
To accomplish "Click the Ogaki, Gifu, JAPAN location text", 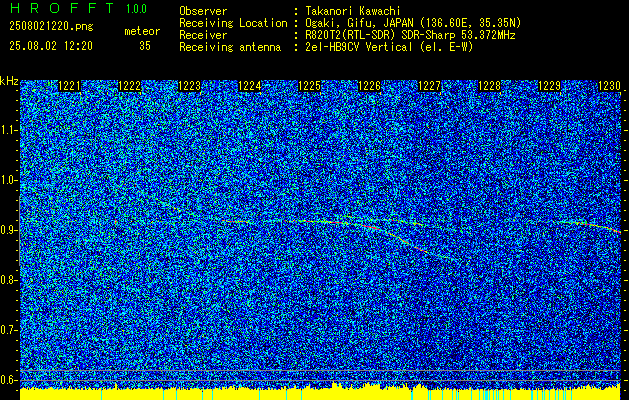I will point(413,23).
